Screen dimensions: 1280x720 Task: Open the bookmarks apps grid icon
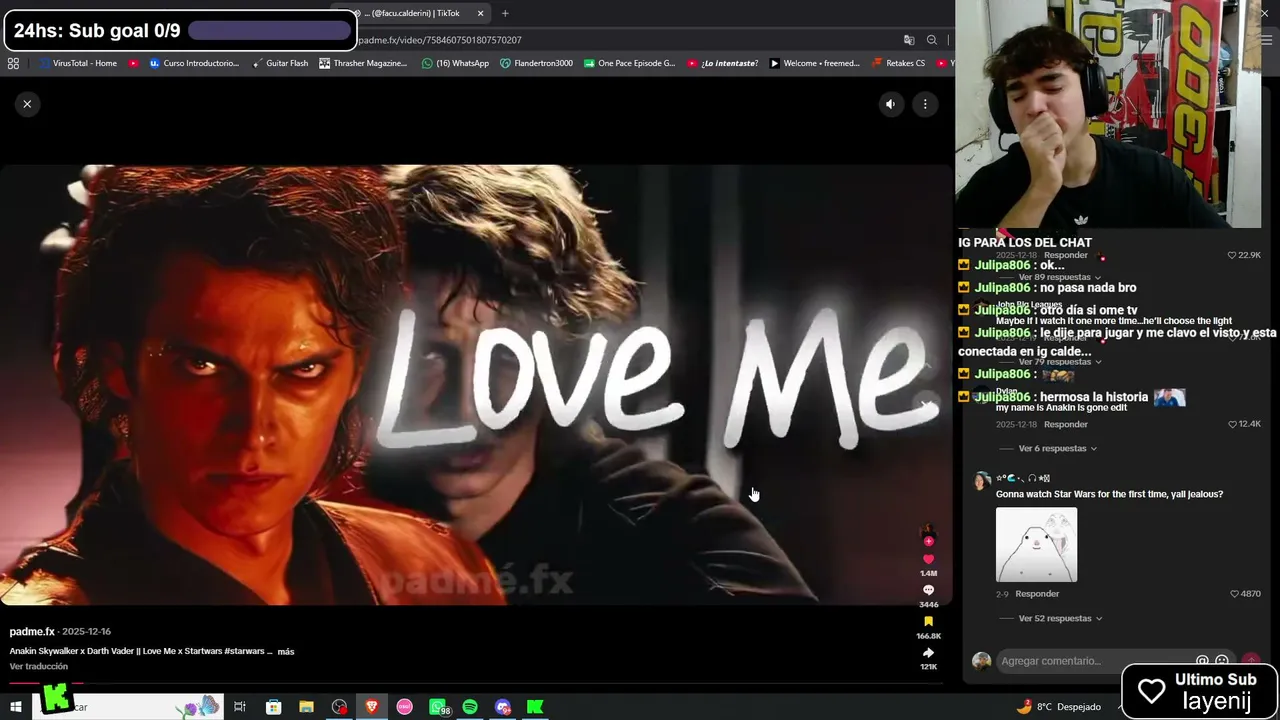pyautogui.click(x=13, y=63)
